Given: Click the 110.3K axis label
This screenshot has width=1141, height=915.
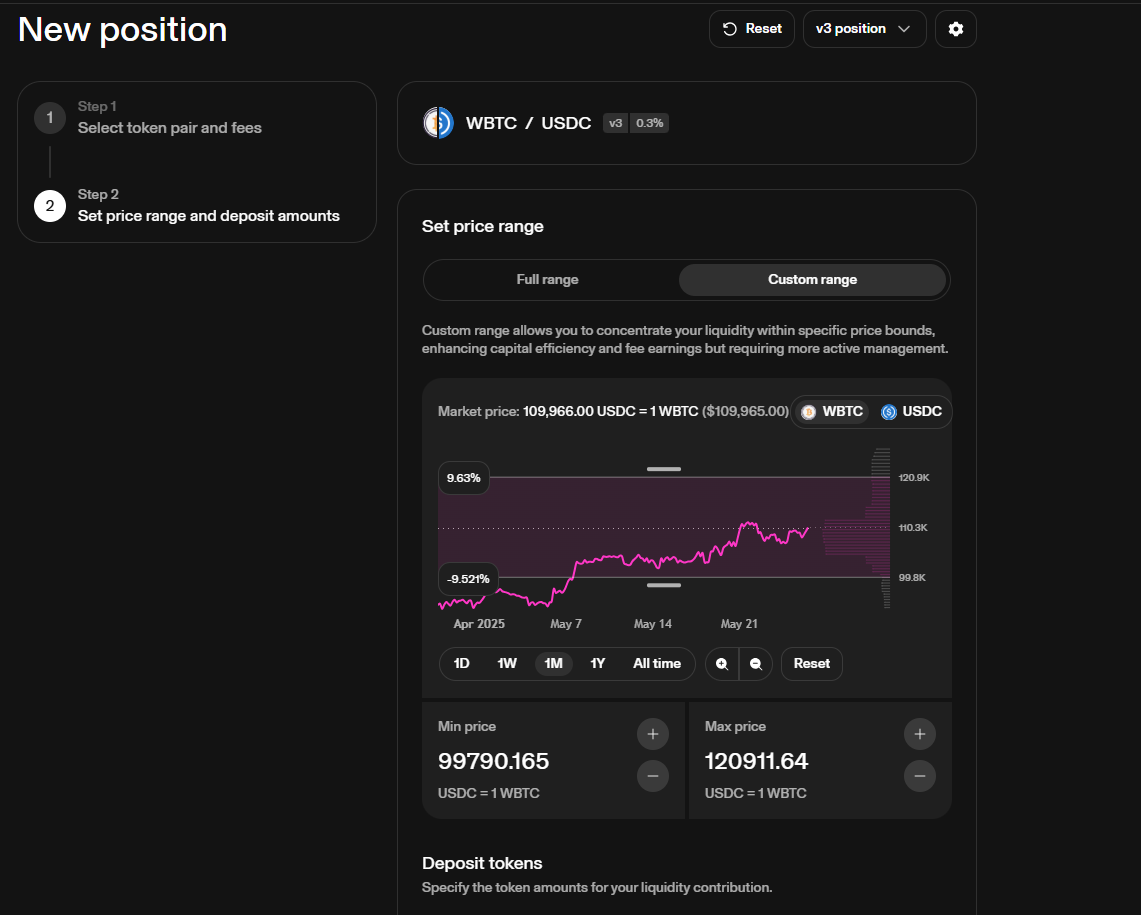Looking at the screenshot, I should (x=913, y=528).
